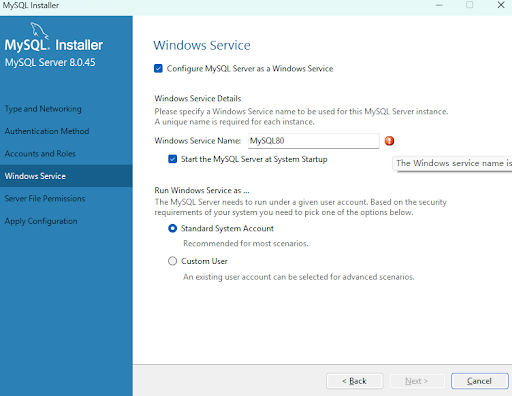Click the Windows Service Name input field
Image resolution: width=512 pixels, height=396 pixels.
tap(314, 141)
